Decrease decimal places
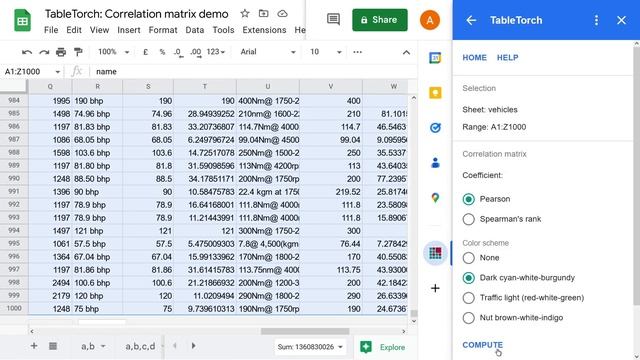Image resolution: width=640 pixels, height=360 pixels. pyautogui.click(x=178, y=52)
